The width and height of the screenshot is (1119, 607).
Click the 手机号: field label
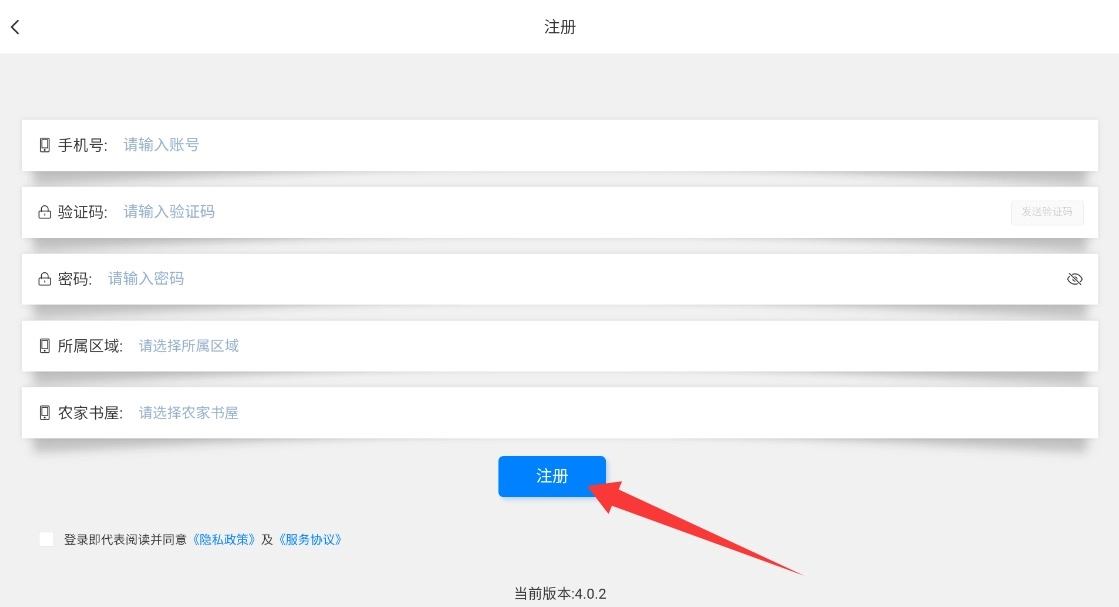point(82,145)
